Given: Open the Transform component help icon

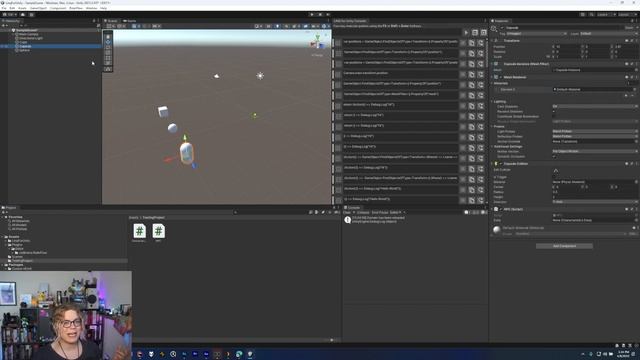Looking at the screenshot, I should 627,41.
